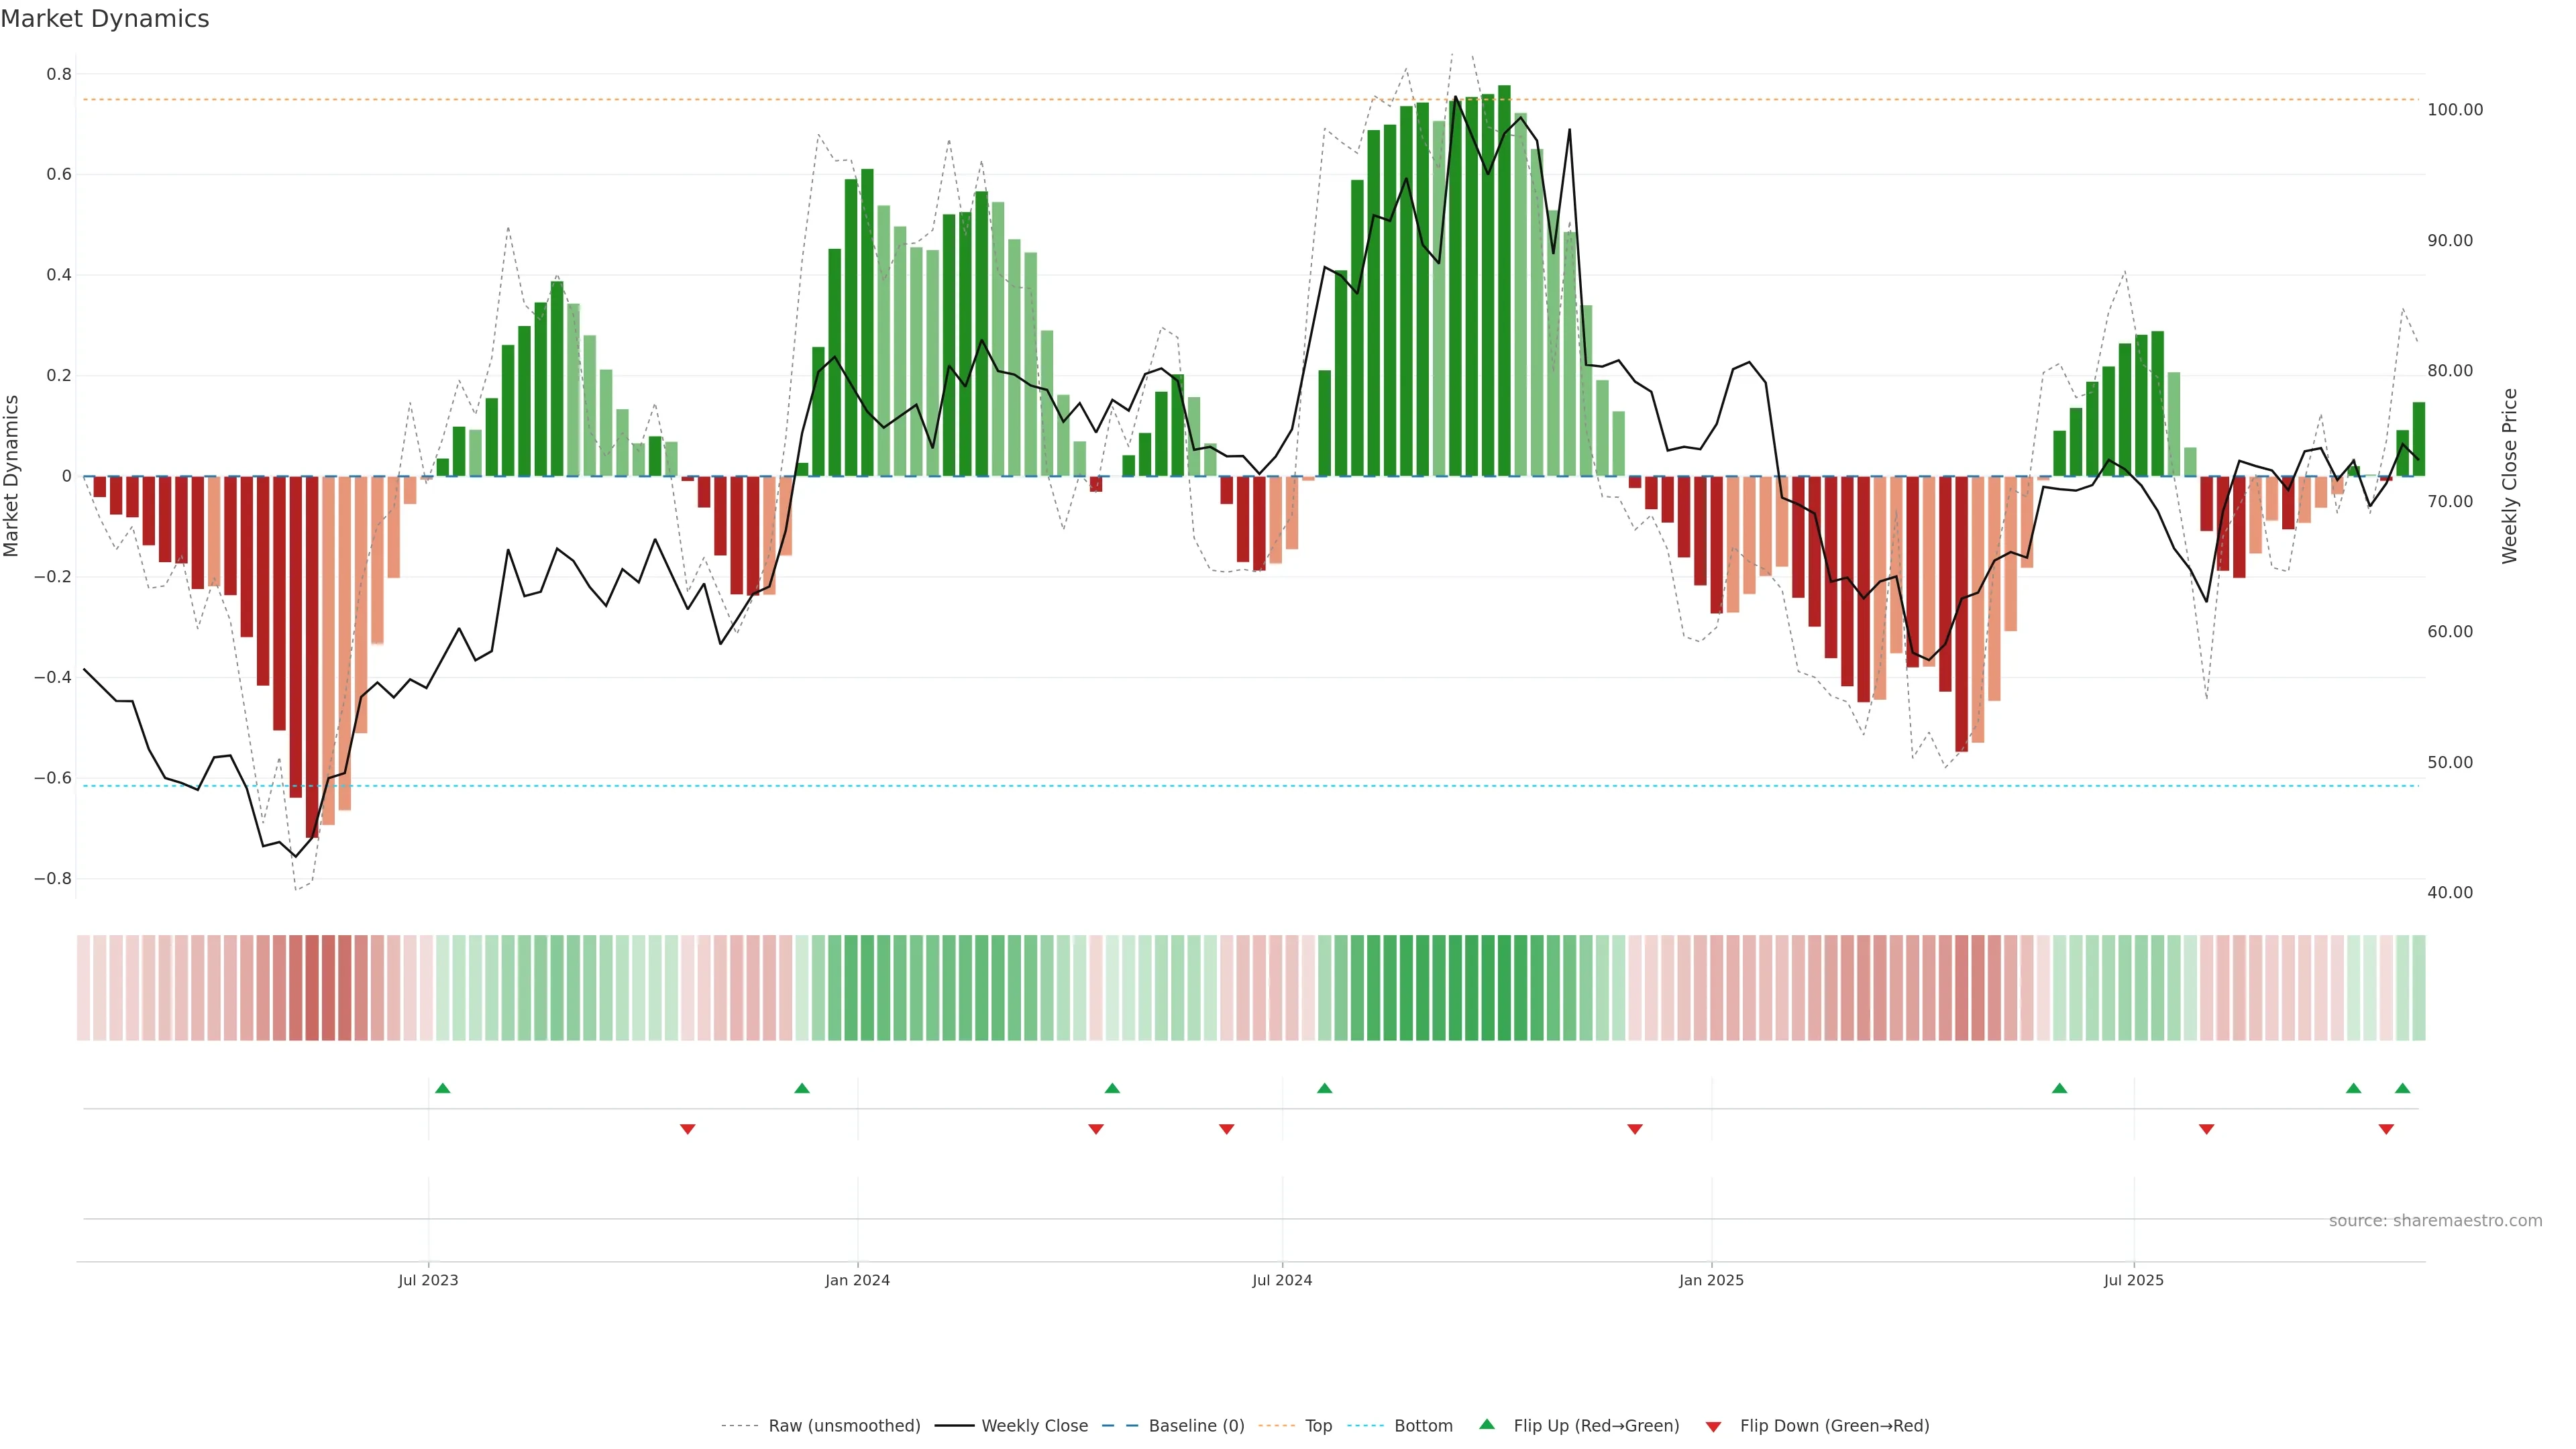Click the rightmost green Flip Up triangle marker
The width and height of the screenshot is (2576, 1449).
(2403, 1088)
